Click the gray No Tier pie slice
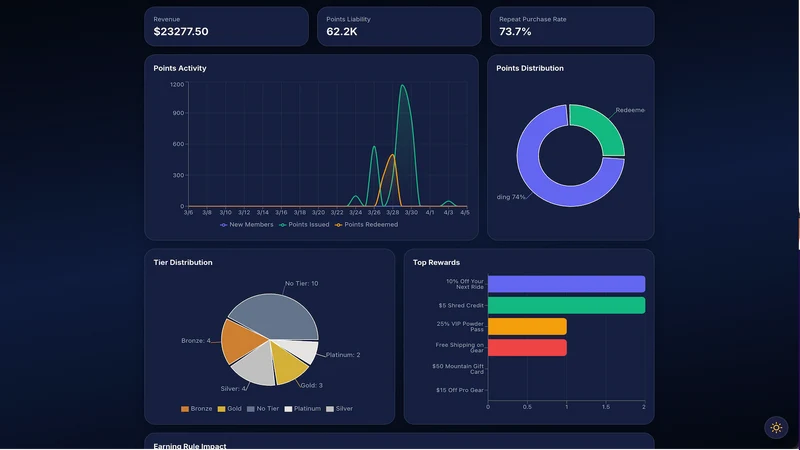Viewport: 800px width, 450px height. pos(278,315)
